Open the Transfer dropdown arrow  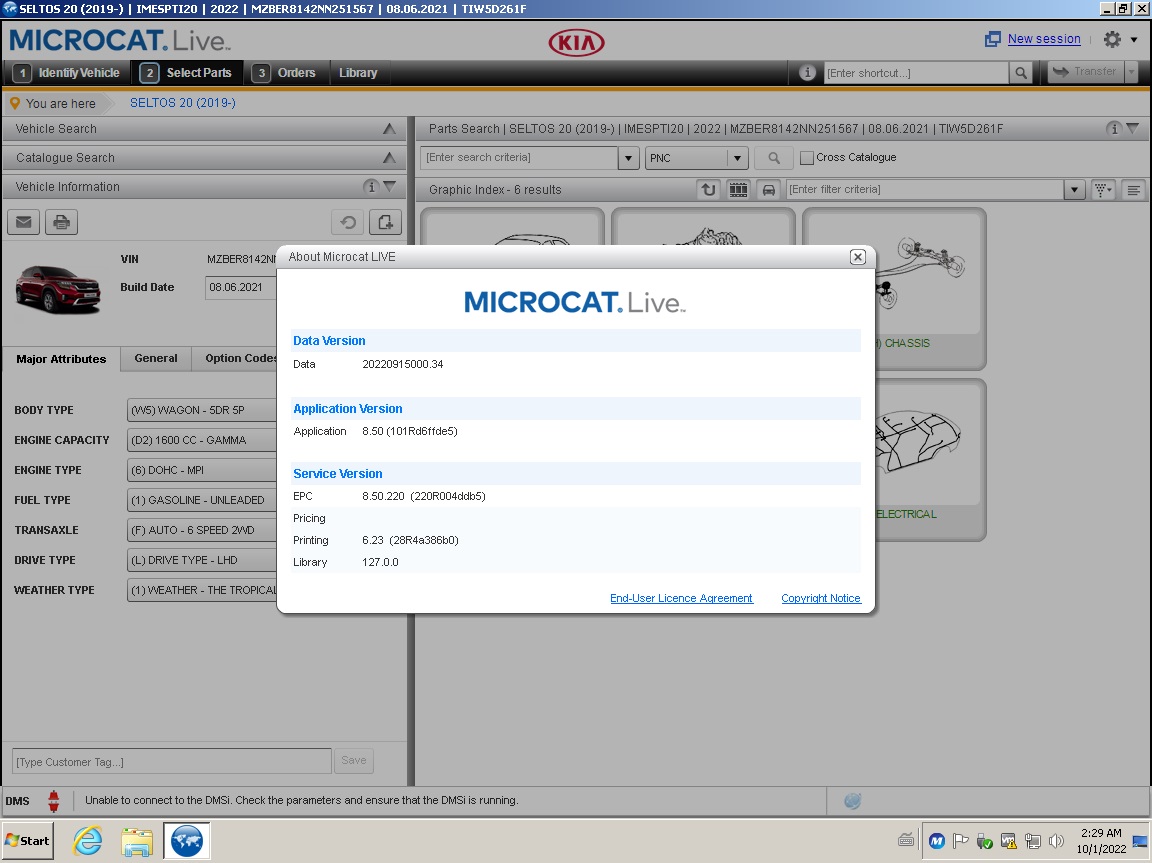(x=1131, y=72)
